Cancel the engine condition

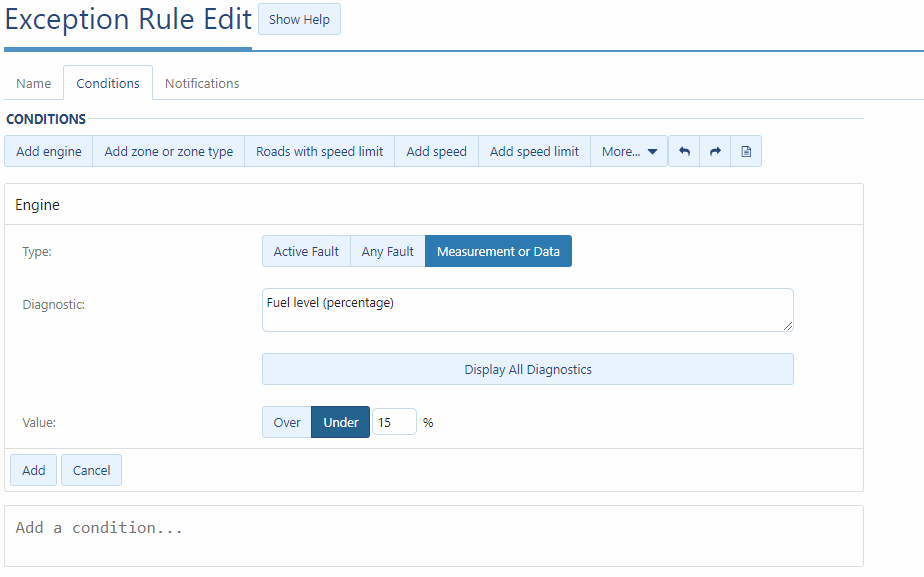91,469
